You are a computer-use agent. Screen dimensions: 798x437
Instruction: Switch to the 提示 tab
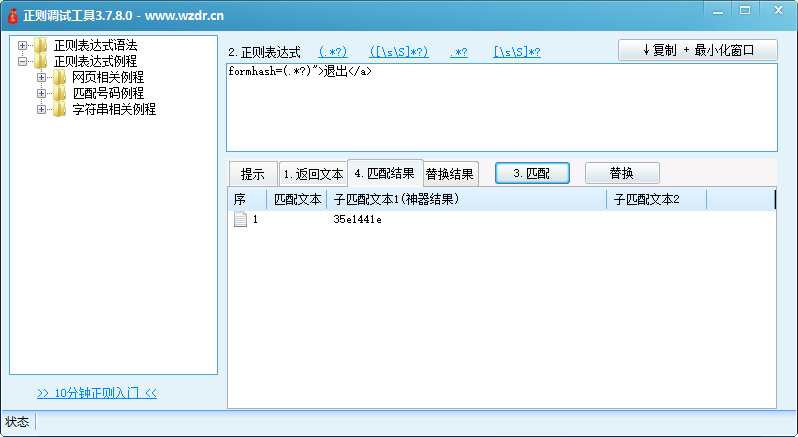tap(252, 174)
